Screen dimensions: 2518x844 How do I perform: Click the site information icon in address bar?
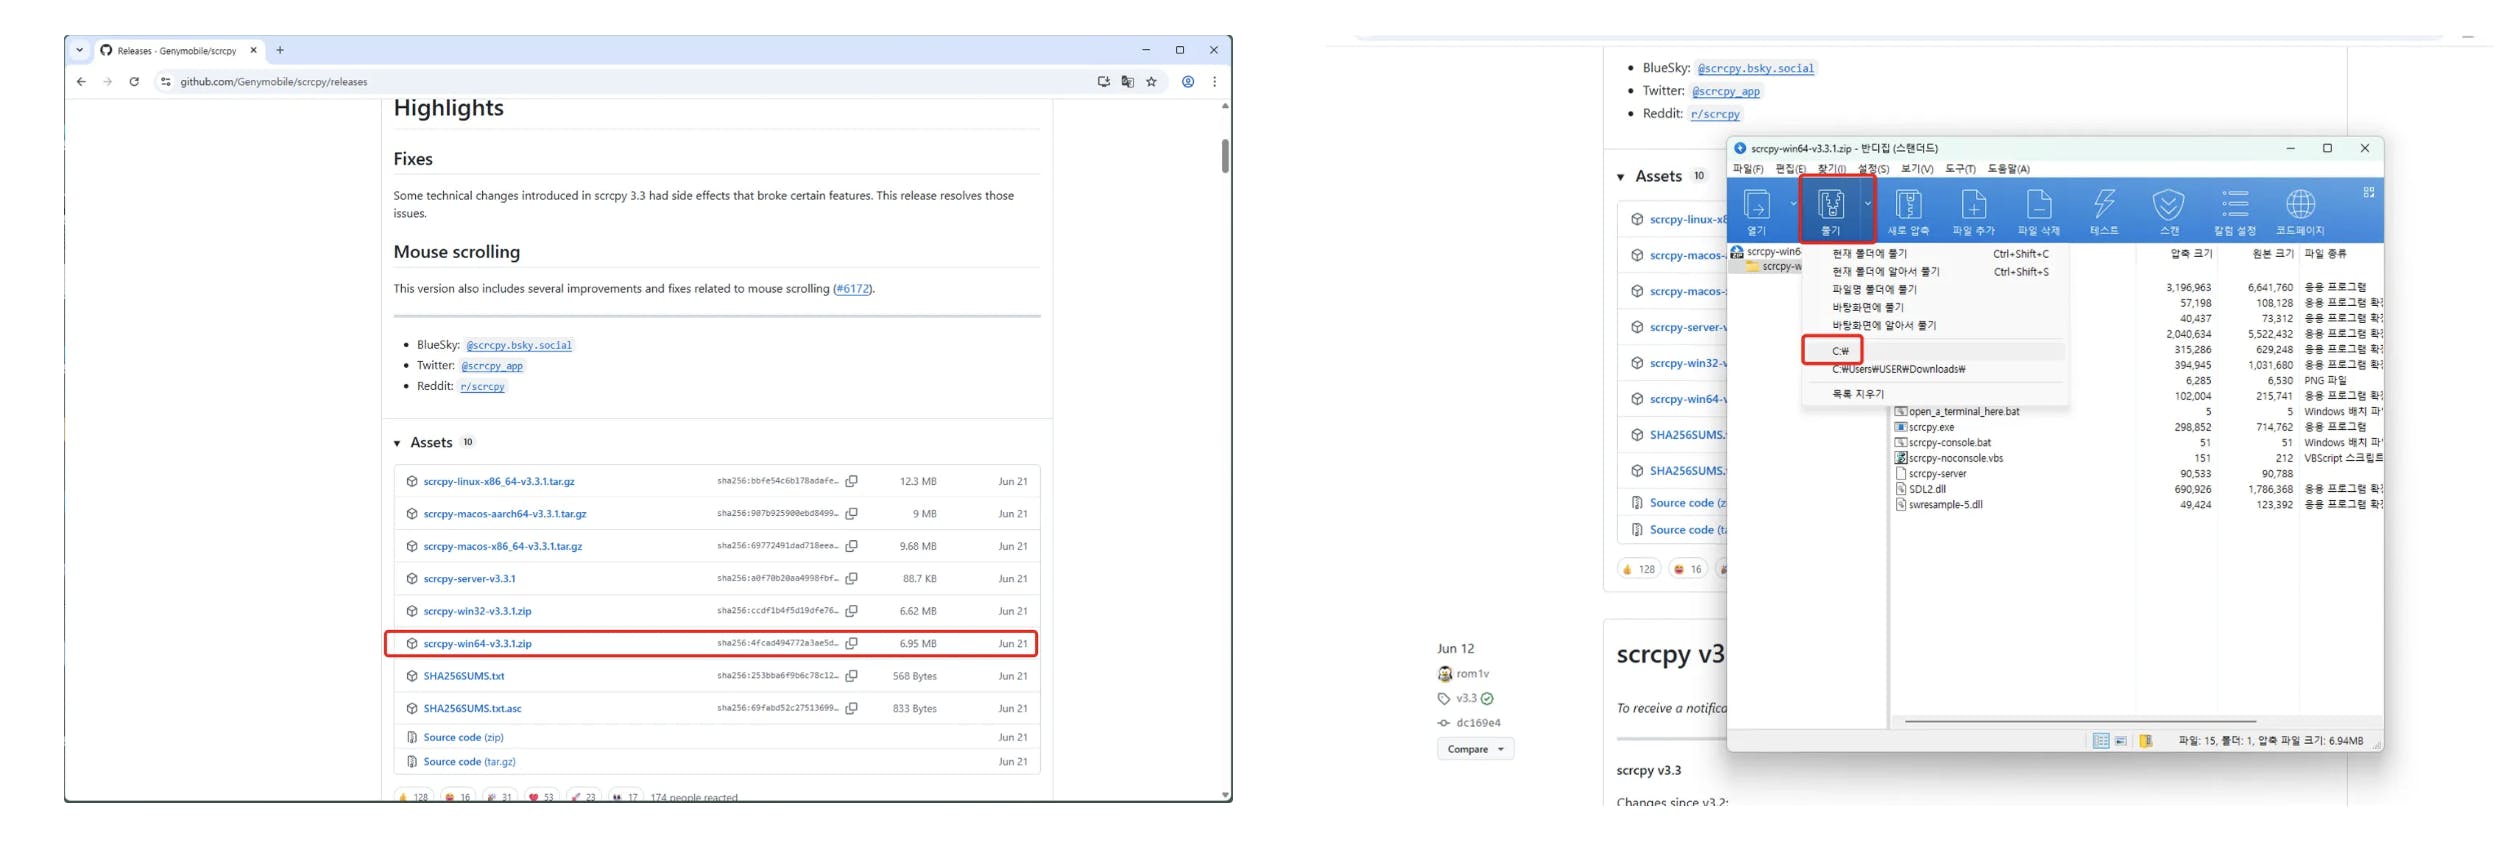165,82
